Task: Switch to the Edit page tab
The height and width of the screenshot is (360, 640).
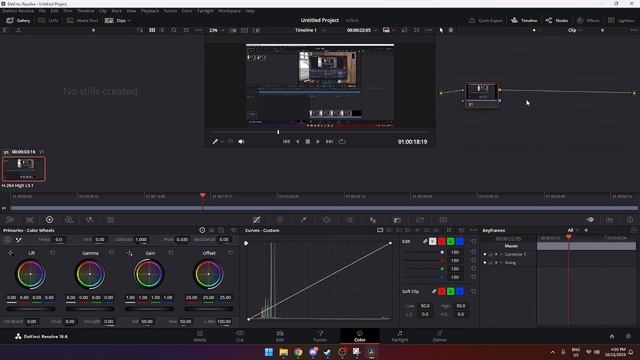Action: [x=280, y=336]
